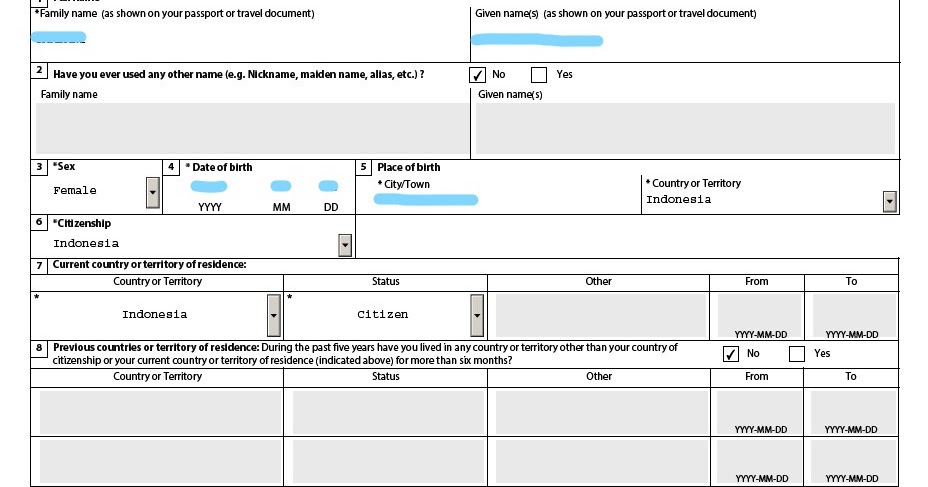Open place of birth Country or Territory dropdown
Viewport: 928px width, 487px height.
coord(890,202)
